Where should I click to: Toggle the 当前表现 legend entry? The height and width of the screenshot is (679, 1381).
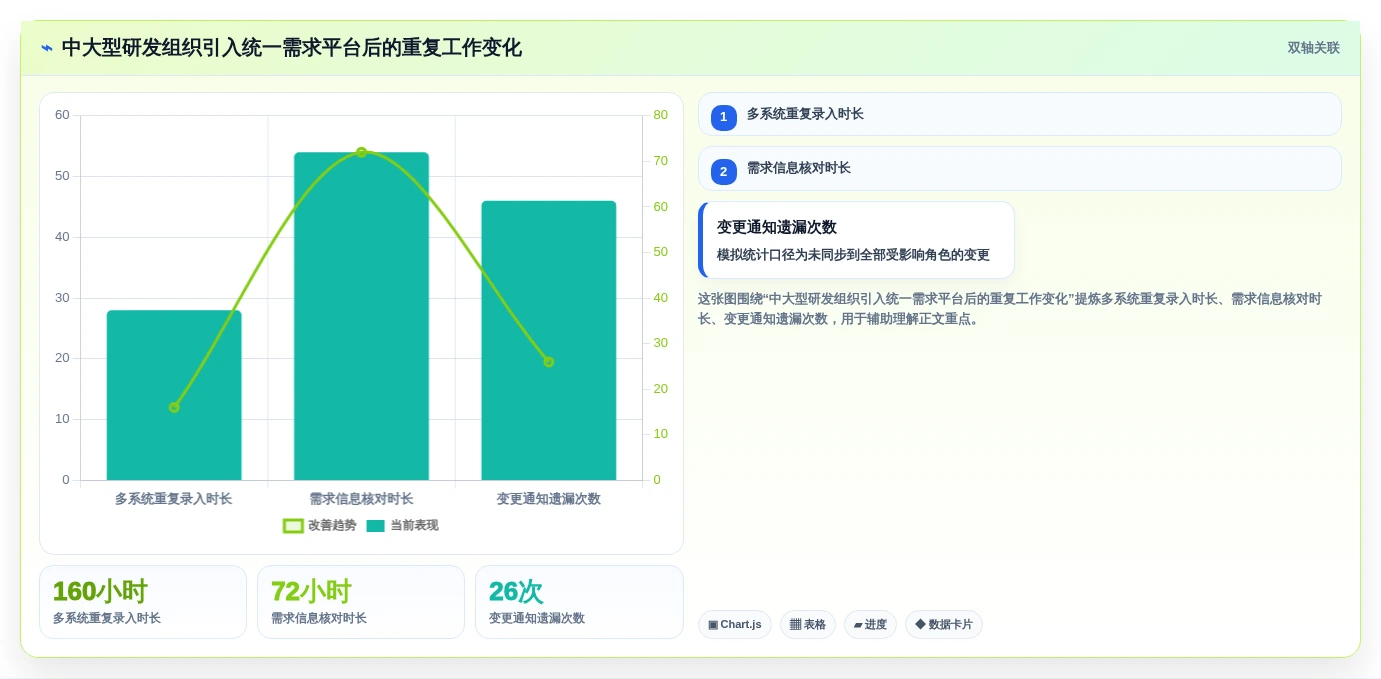[402, 525]
